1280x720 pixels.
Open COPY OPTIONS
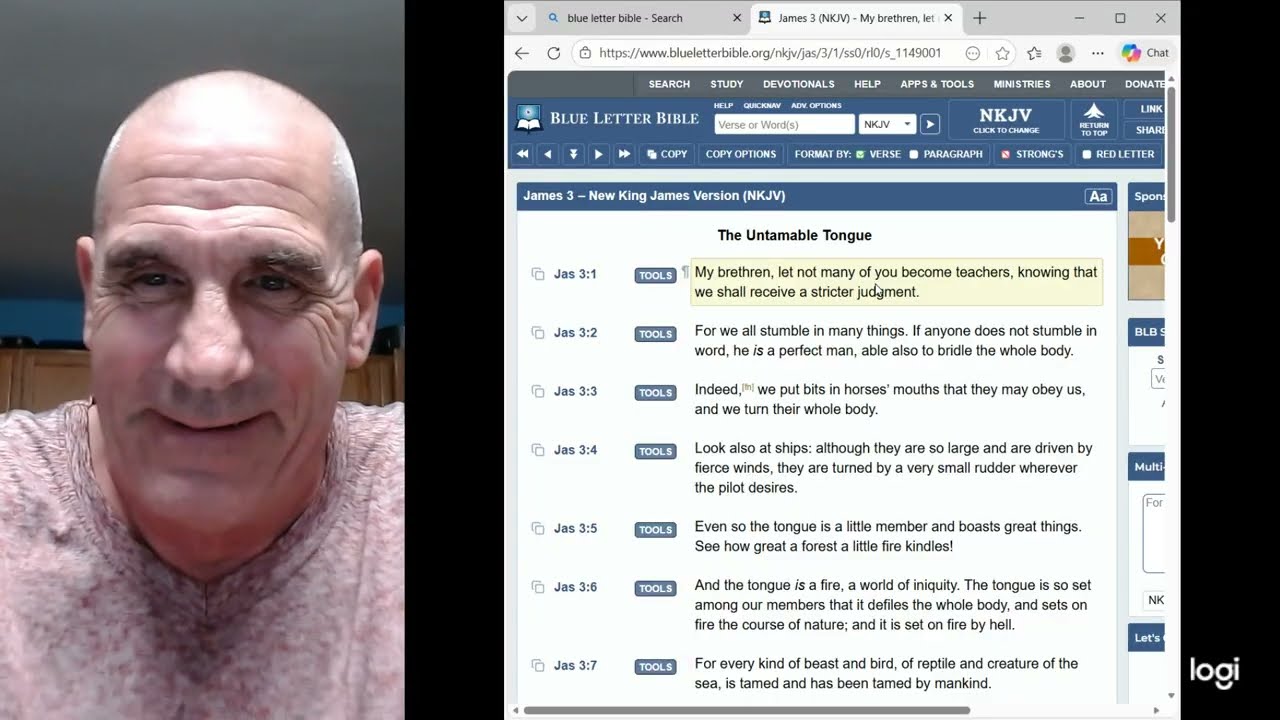(x=741, y=154)
